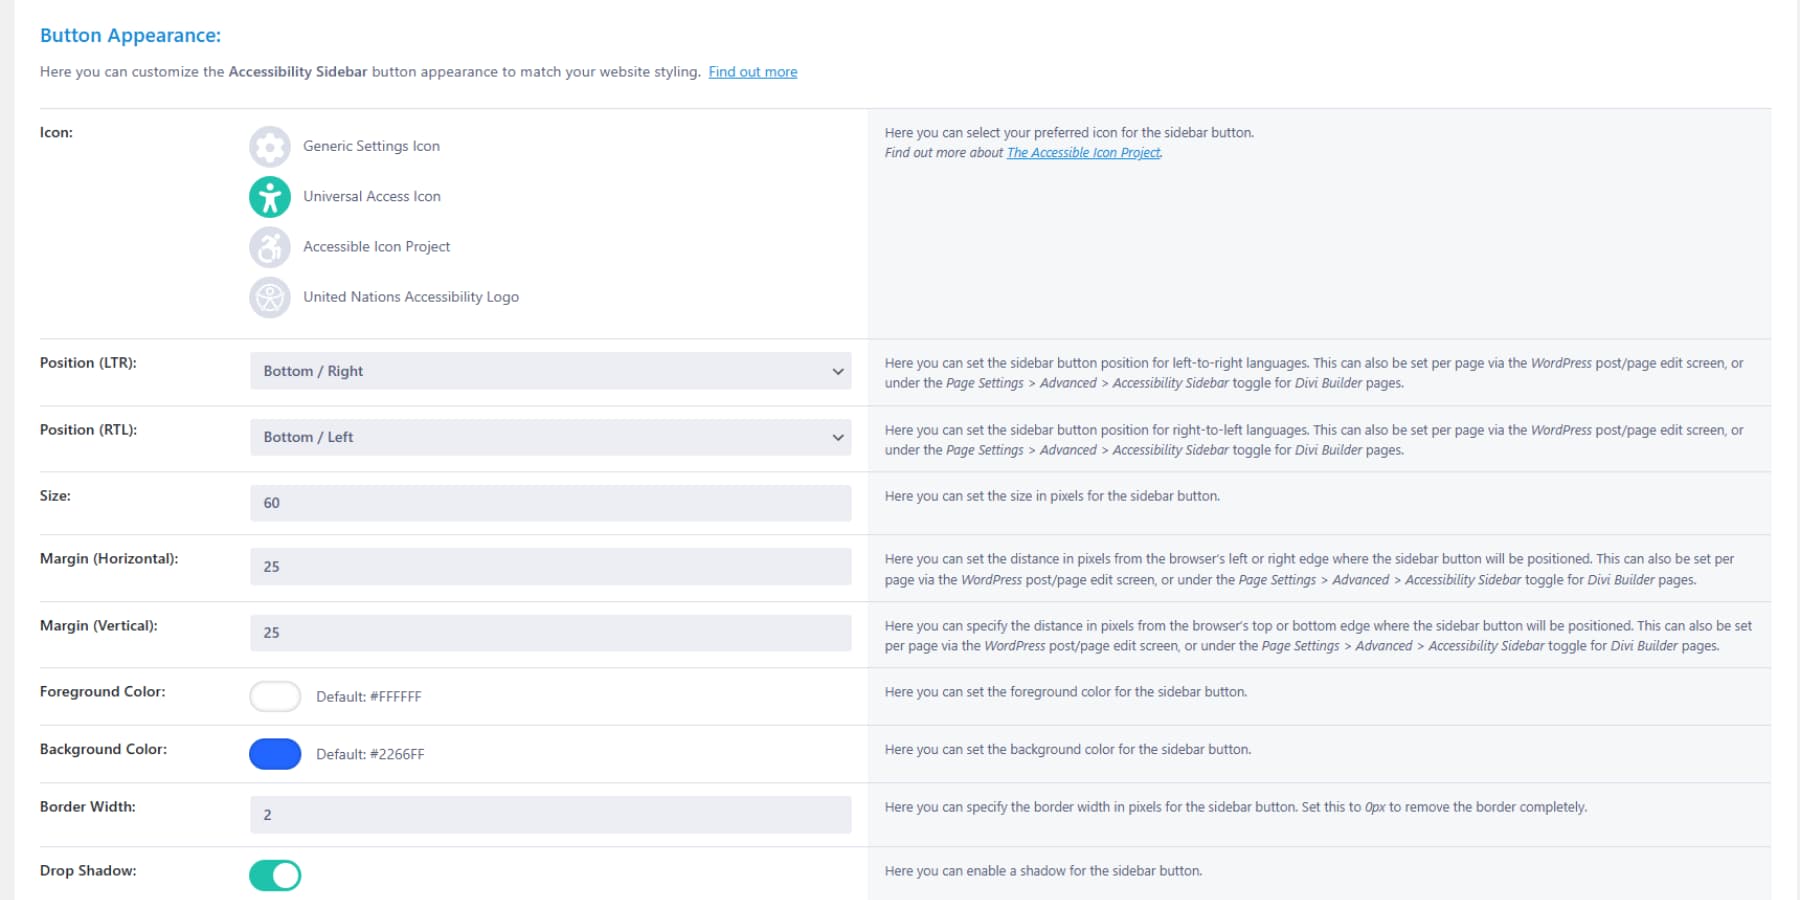
Task: Select the Universal Access Icon
Action: point(269,196)
